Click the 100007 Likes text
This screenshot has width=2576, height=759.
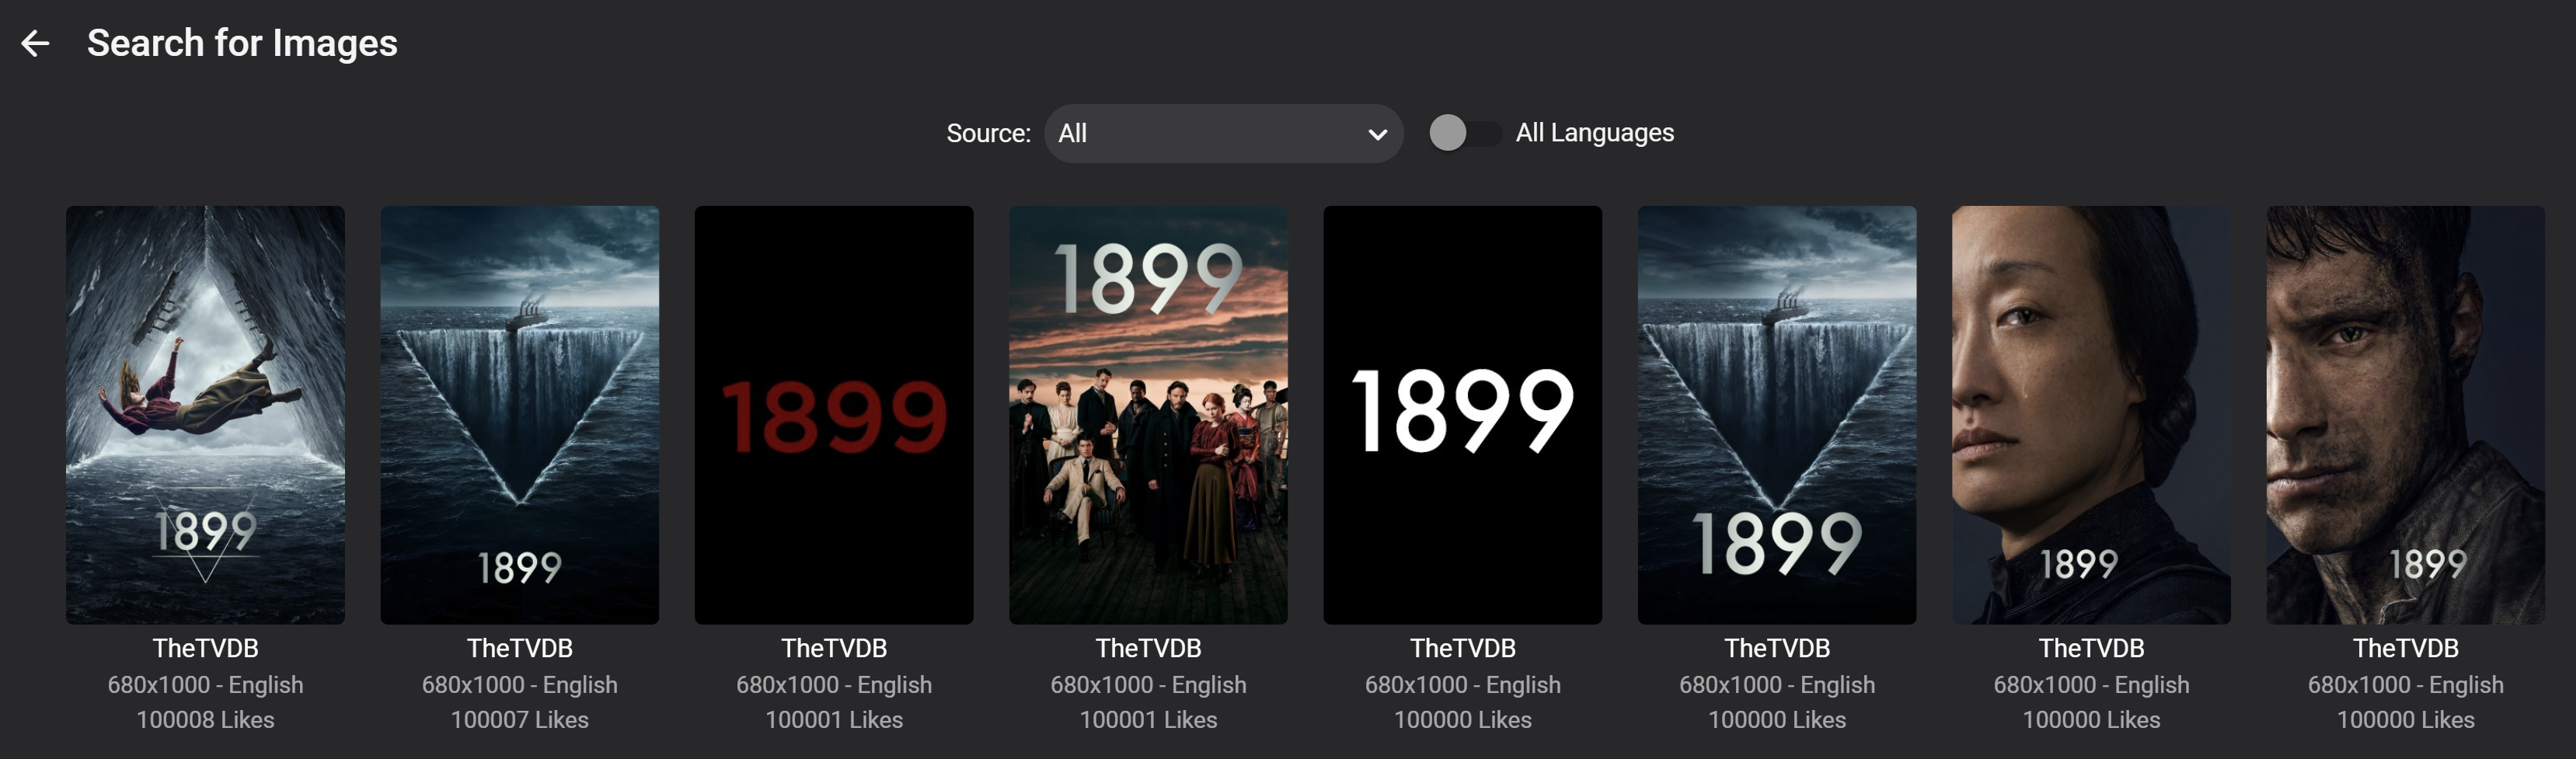pos(519,719)
